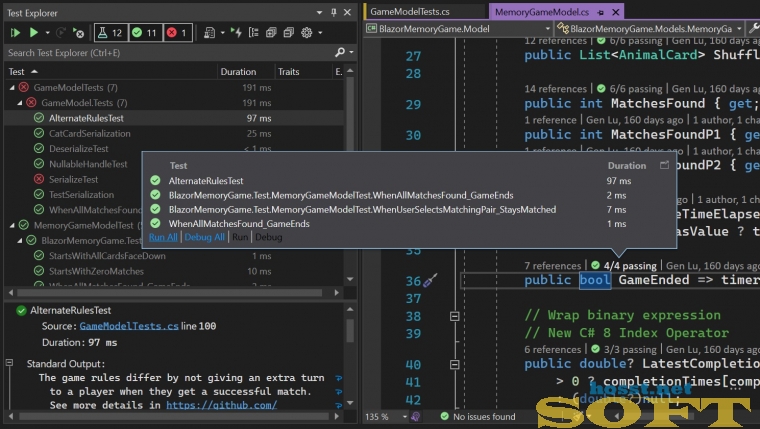Select WhenUserSelectsMatchingPair_StaysMatched in the popup
The image size is (760, 429).
362,209
